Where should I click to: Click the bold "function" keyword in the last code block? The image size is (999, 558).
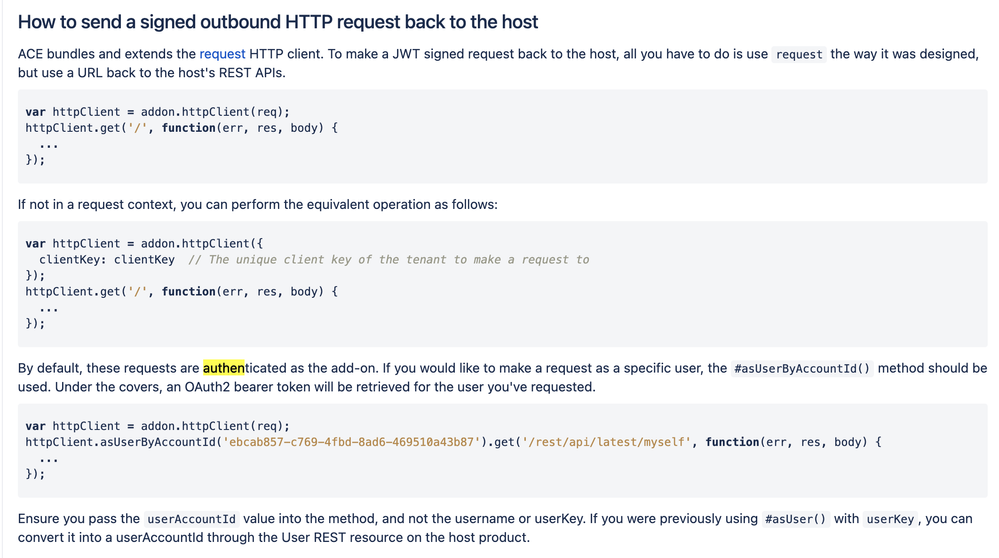(732, 442)
